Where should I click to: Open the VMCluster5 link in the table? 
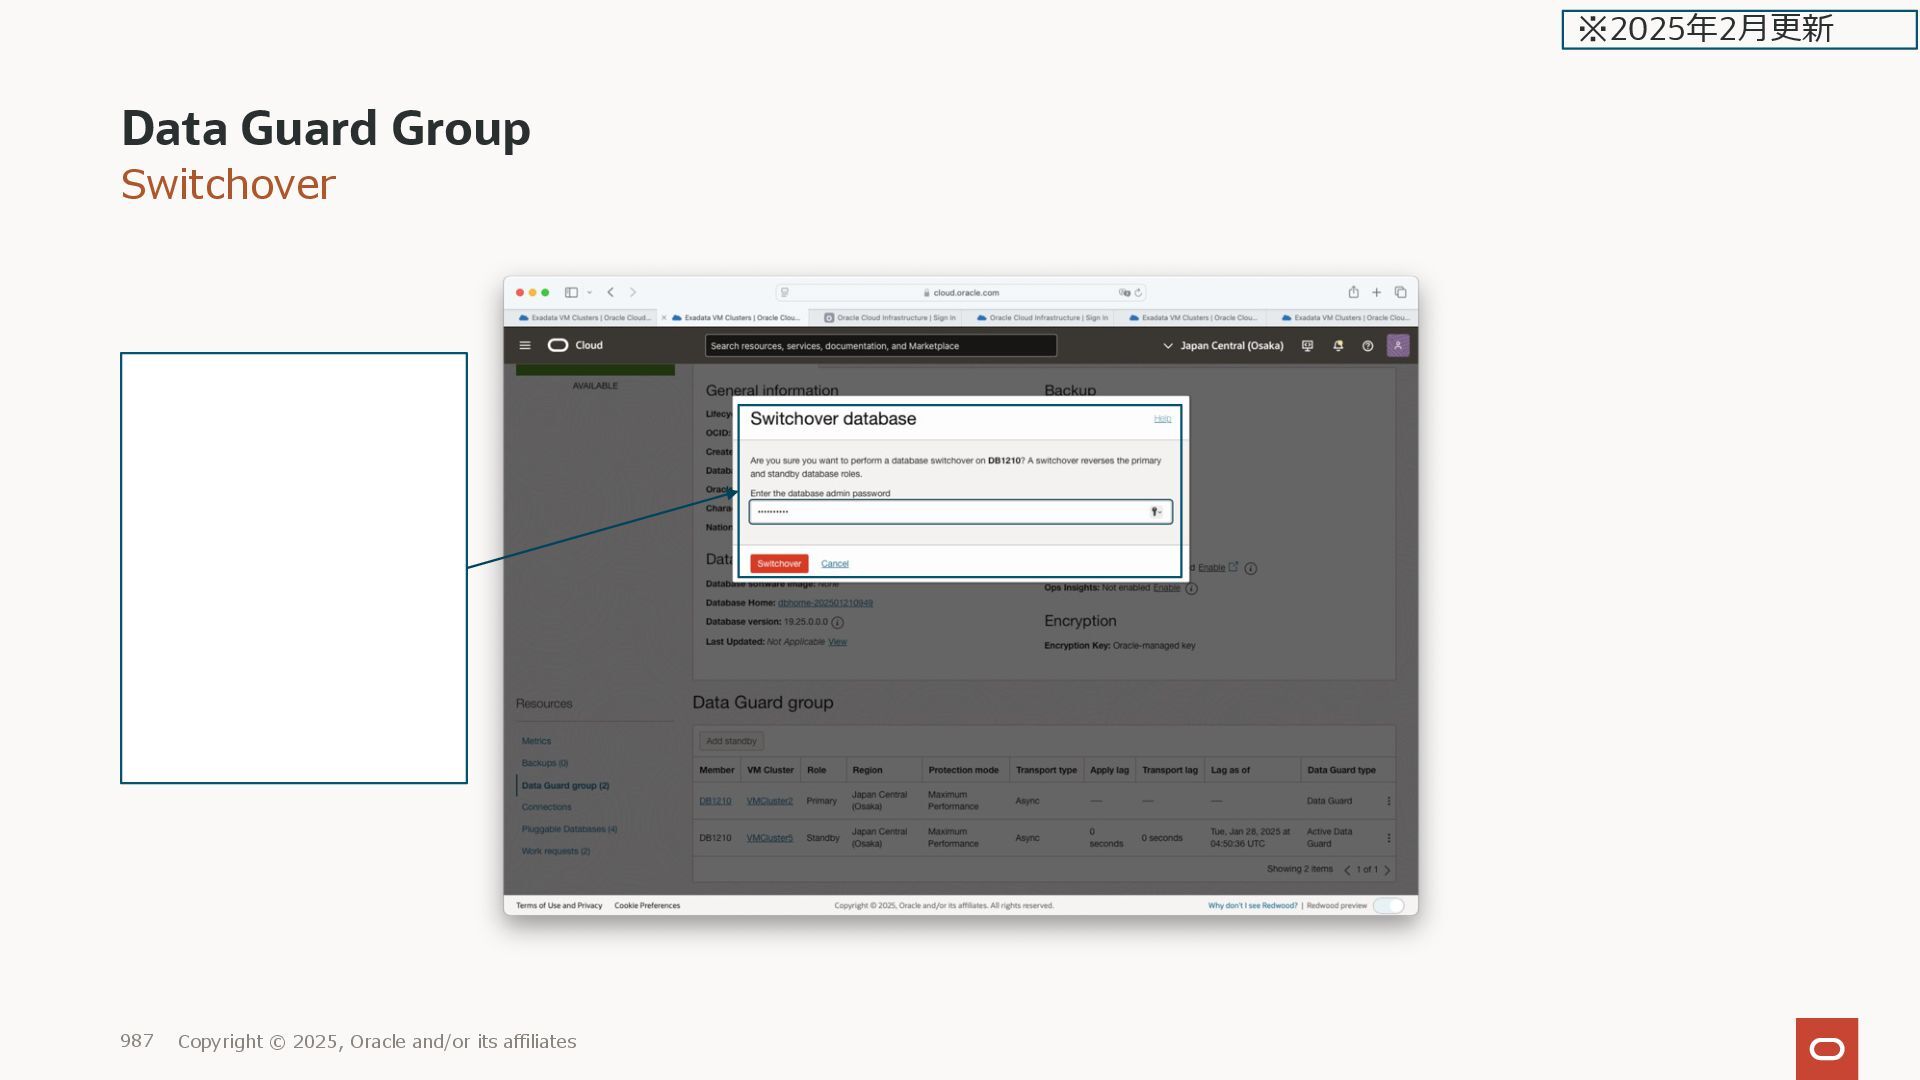(x=769, y=838)
